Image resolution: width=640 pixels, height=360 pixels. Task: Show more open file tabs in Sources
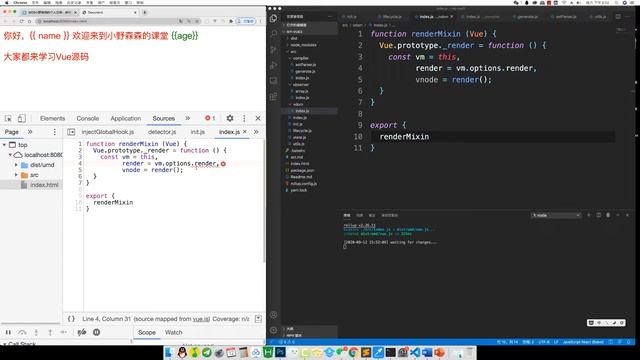coord(256,132)
